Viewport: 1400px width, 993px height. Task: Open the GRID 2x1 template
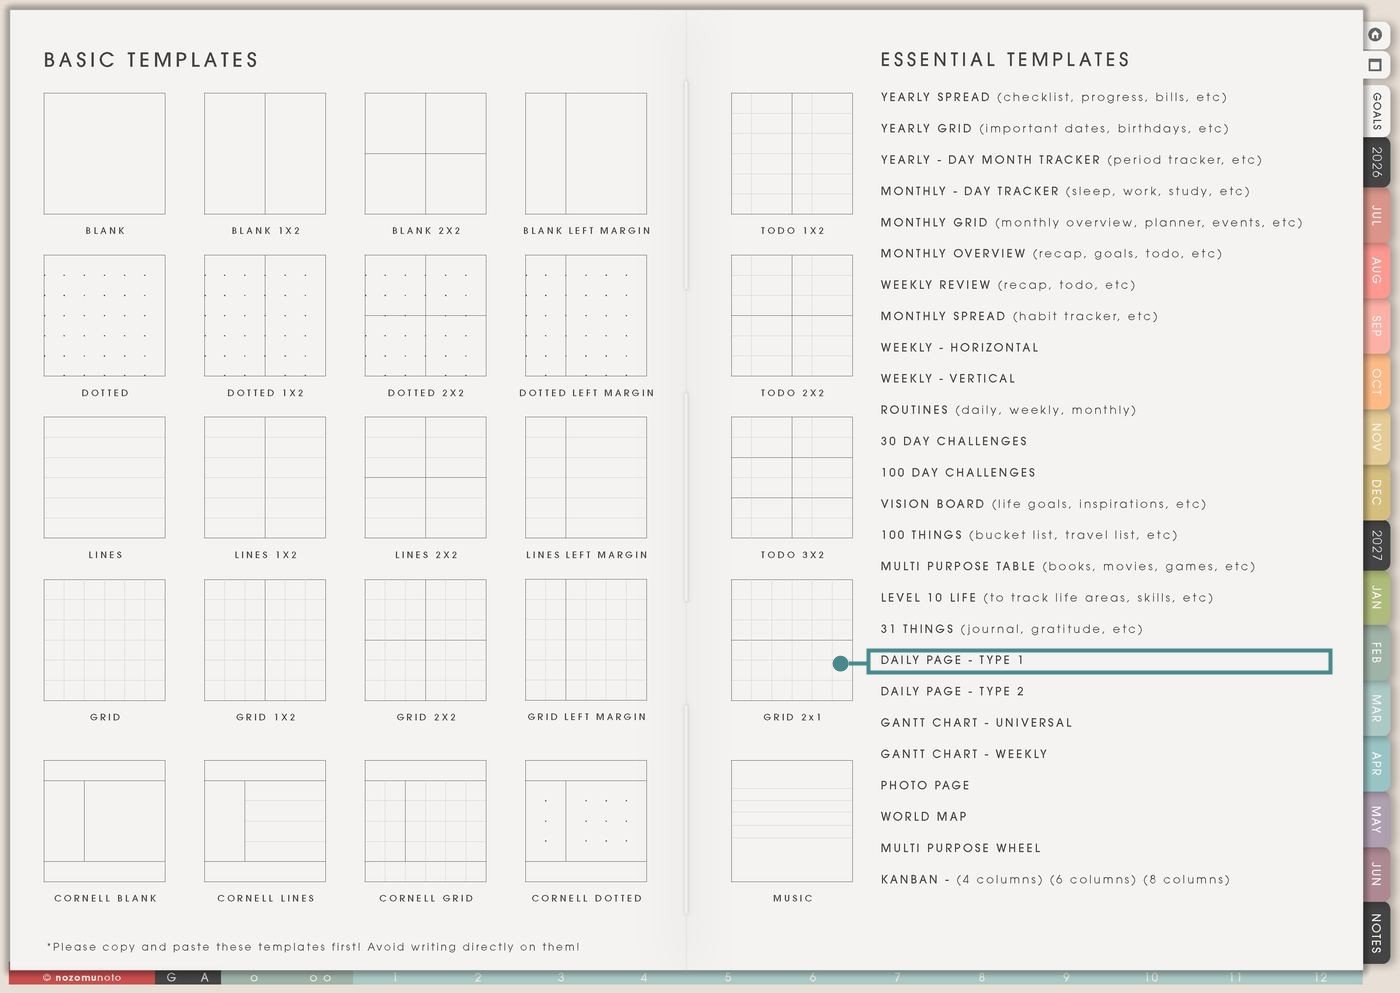pyautogui.click(x=792, y=640)
